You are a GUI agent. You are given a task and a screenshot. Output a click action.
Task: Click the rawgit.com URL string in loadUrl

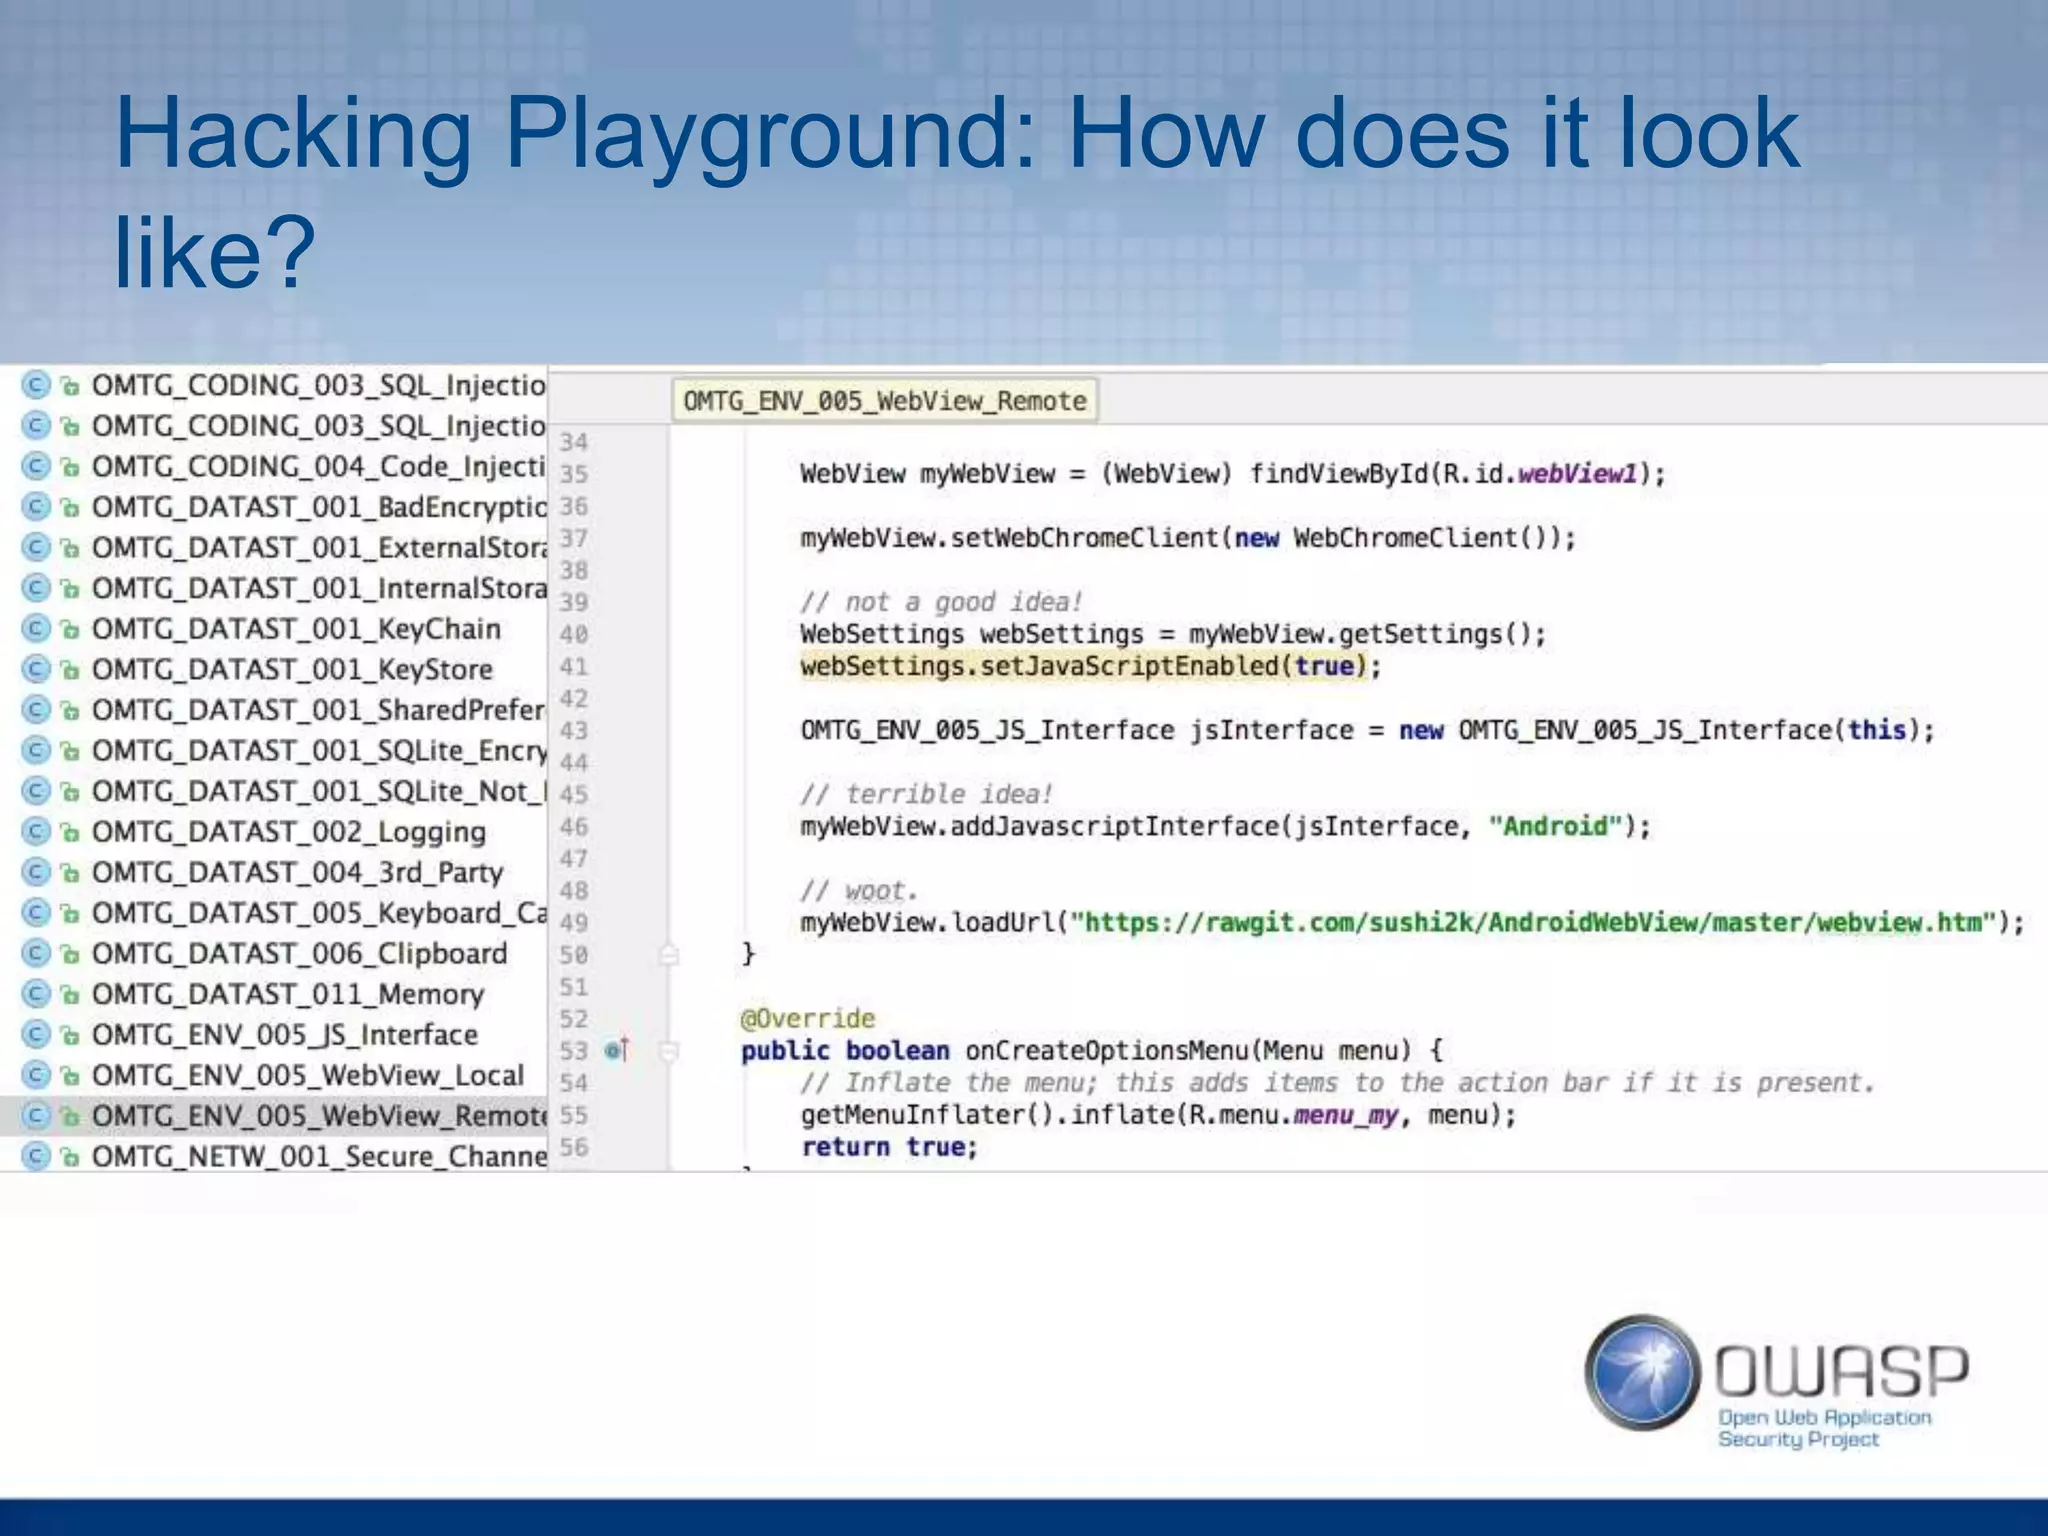[1534, 922]
